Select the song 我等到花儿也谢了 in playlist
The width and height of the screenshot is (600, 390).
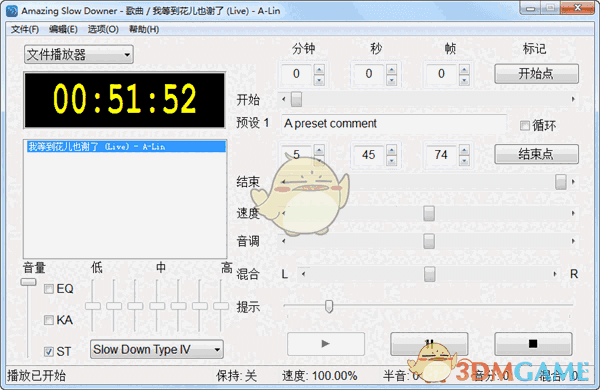tap(126, 147)
